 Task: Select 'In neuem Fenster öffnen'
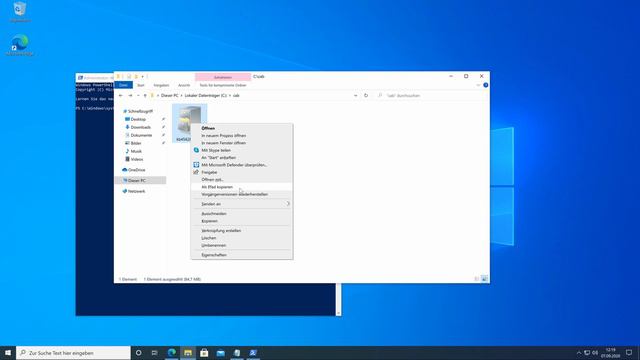224,143
